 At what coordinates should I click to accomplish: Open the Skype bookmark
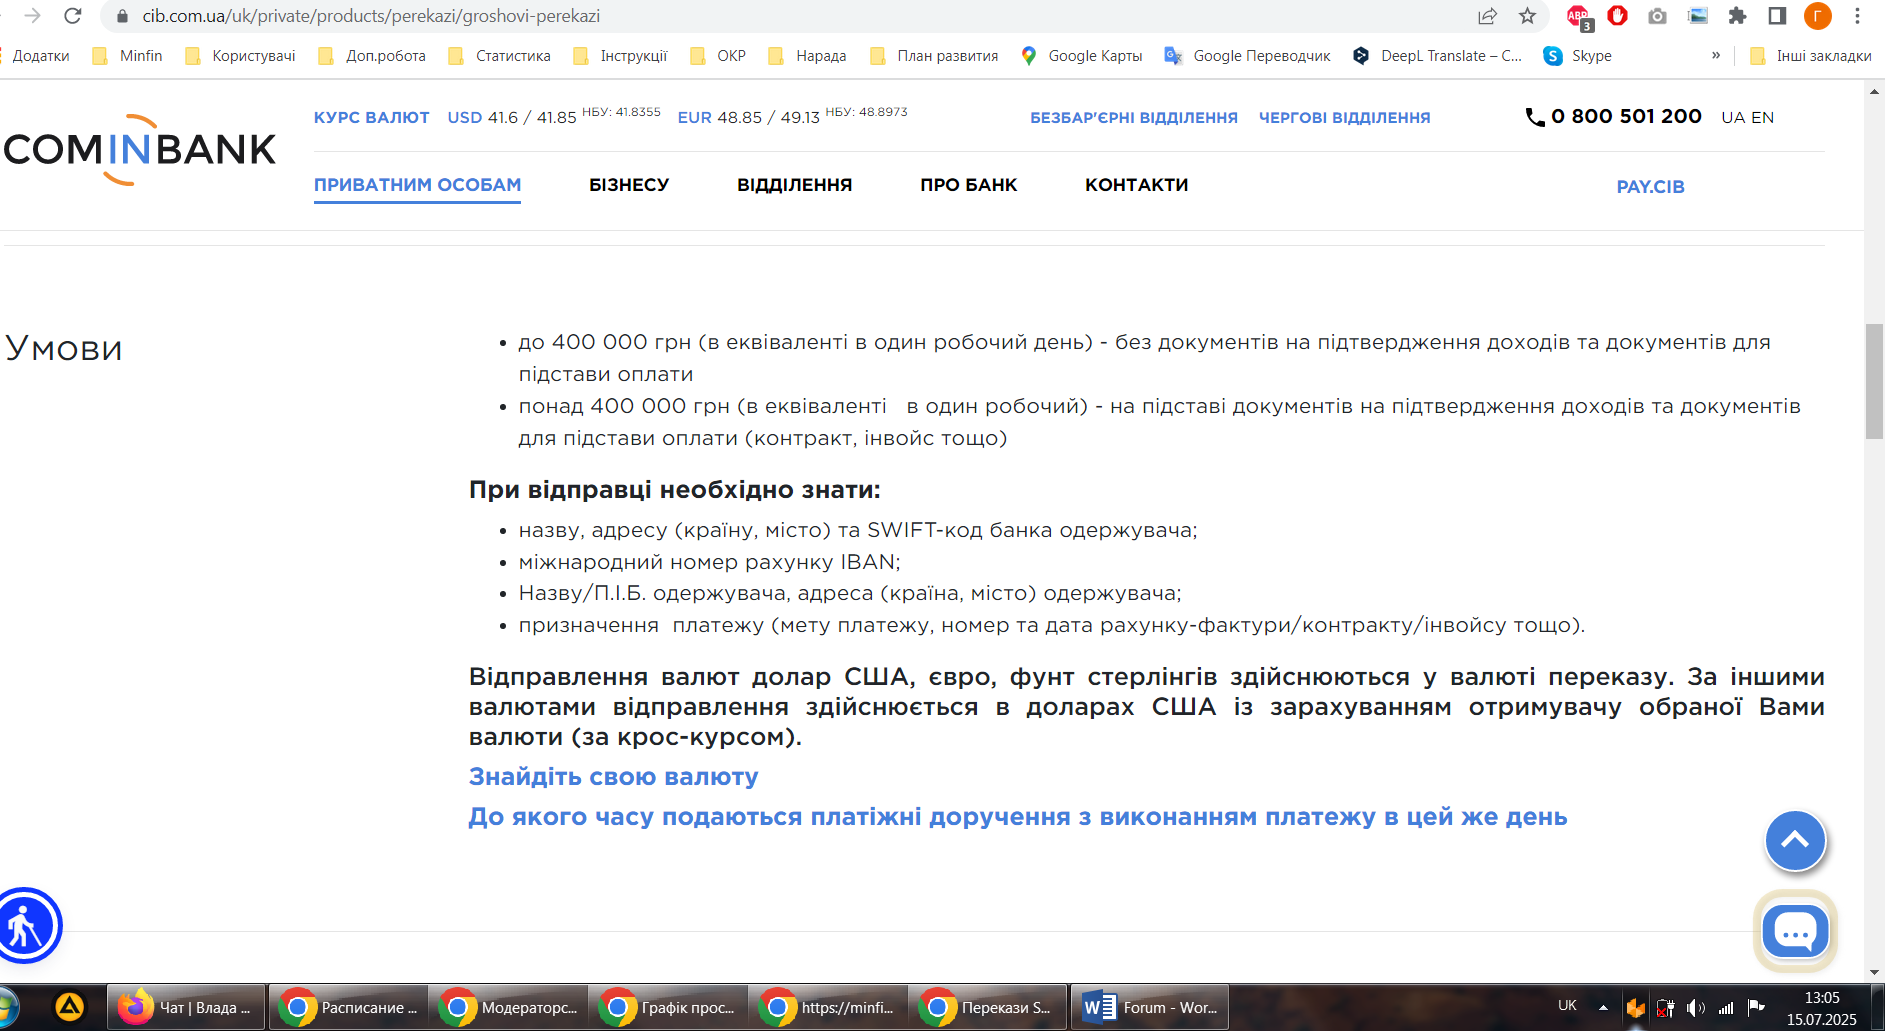(x=1578, y=56)
